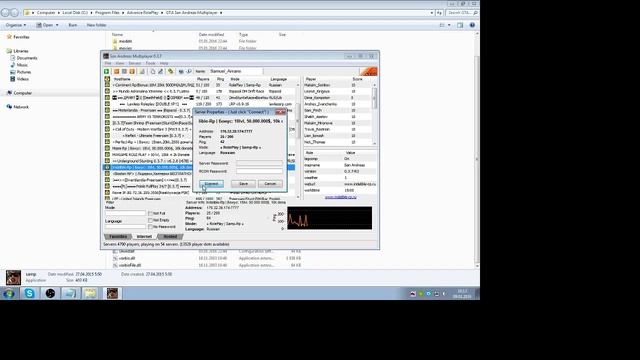640x360 pixels.
Task: Click the RCON Password field
Action: (x=259, y=171)
